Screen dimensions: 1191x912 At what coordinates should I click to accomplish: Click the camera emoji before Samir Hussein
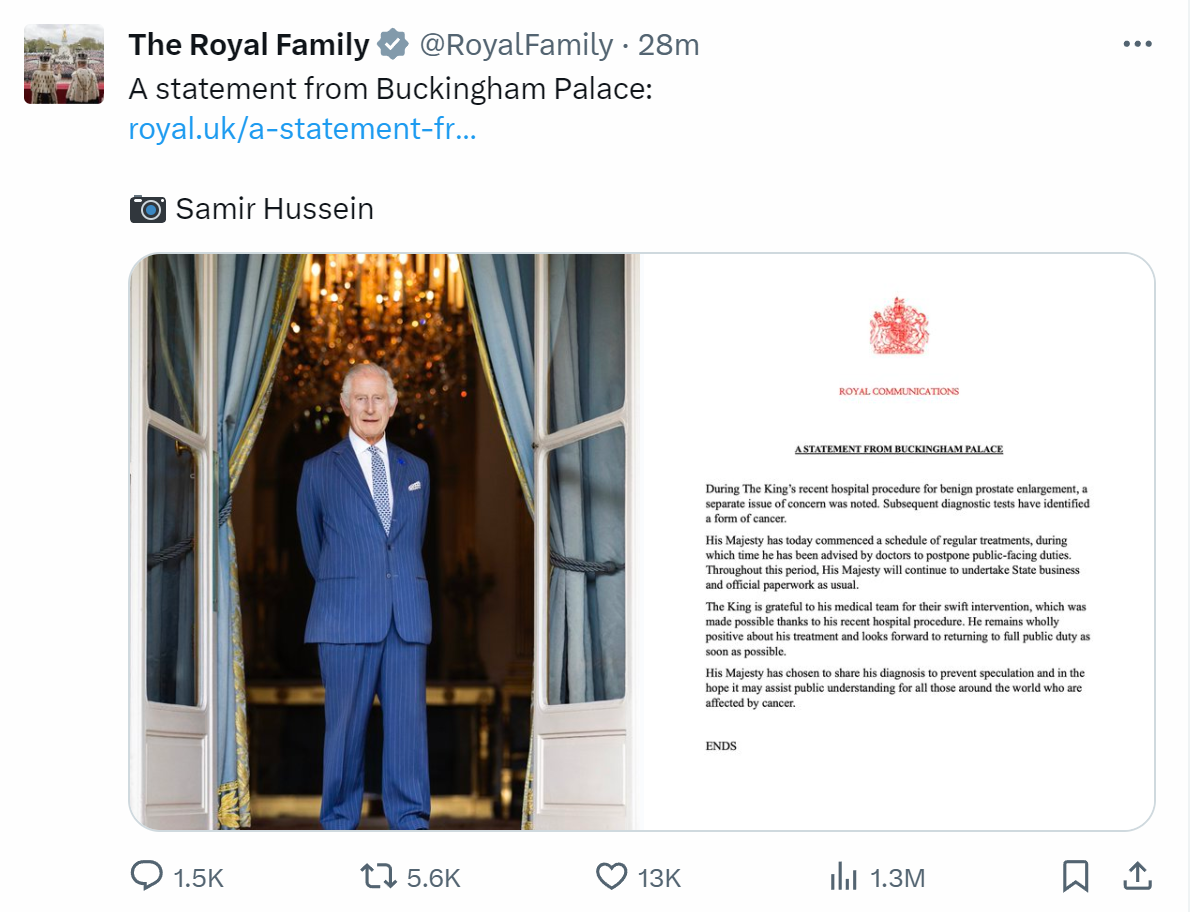147,209
